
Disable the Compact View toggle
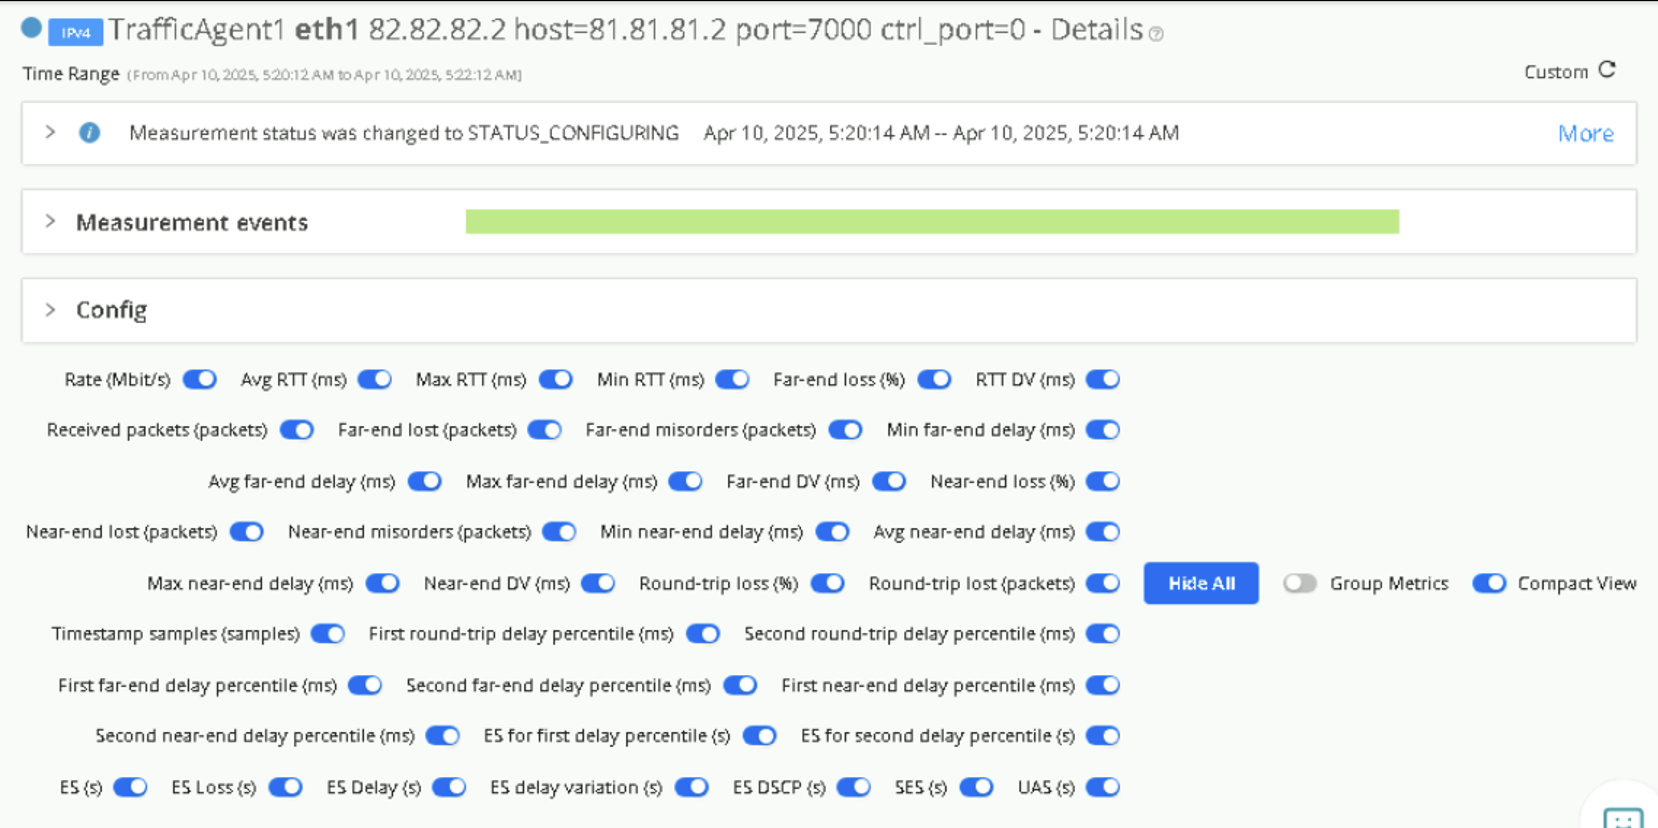click(1488, 584)
